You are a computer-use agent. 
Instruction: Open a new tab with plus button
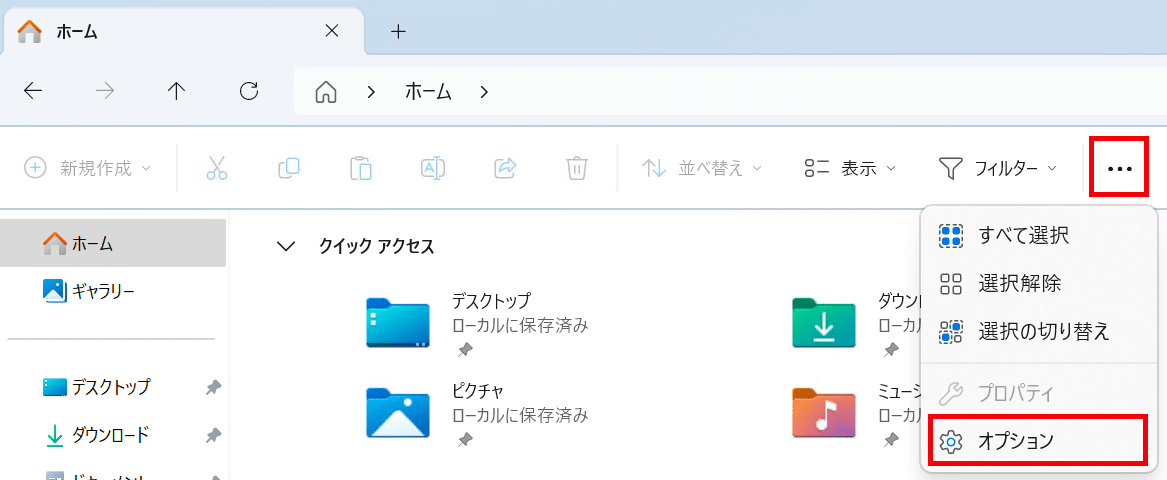pyautogui.click(x=399, y=31)
